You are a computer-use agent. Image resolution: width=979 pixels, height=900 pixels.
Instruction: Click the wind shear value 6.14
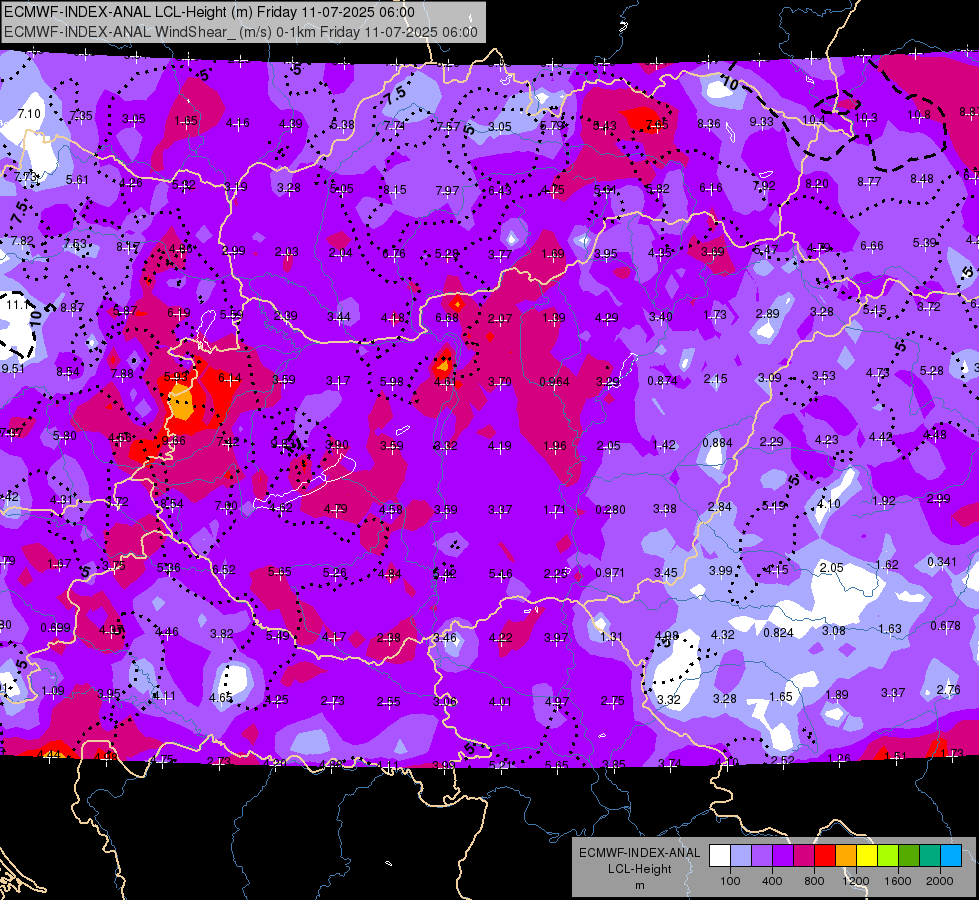pos(230,378)
